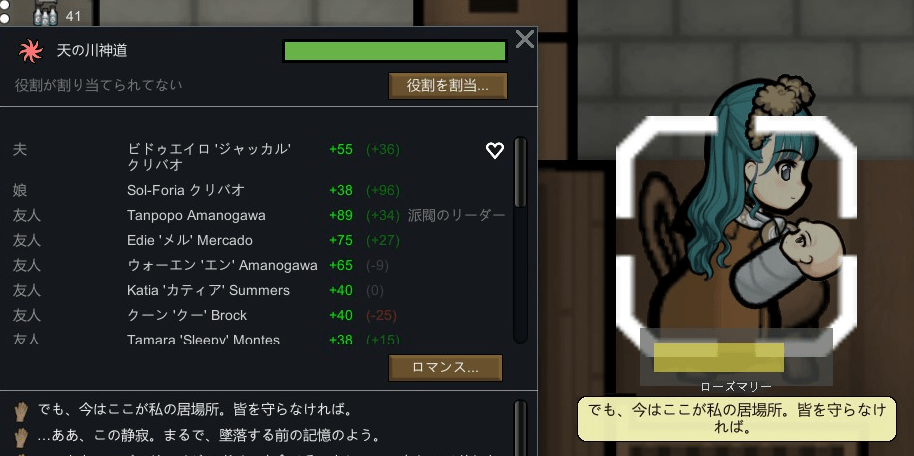Screen dimensions: 914x456
Task: Open the ロマンス... romance button
Action: pyautogui.click(x=445, y=367)
